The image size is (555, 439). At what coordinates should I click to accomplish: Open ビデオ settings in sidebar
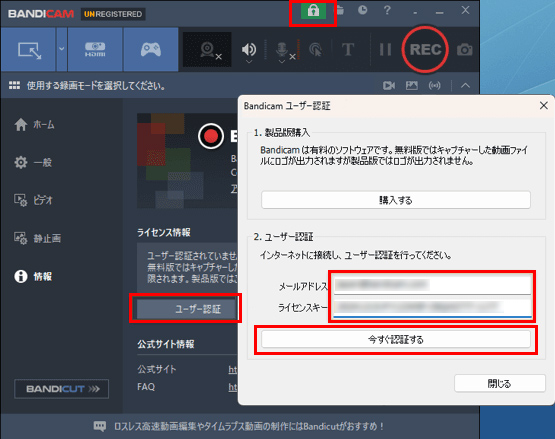coord(33,200)
